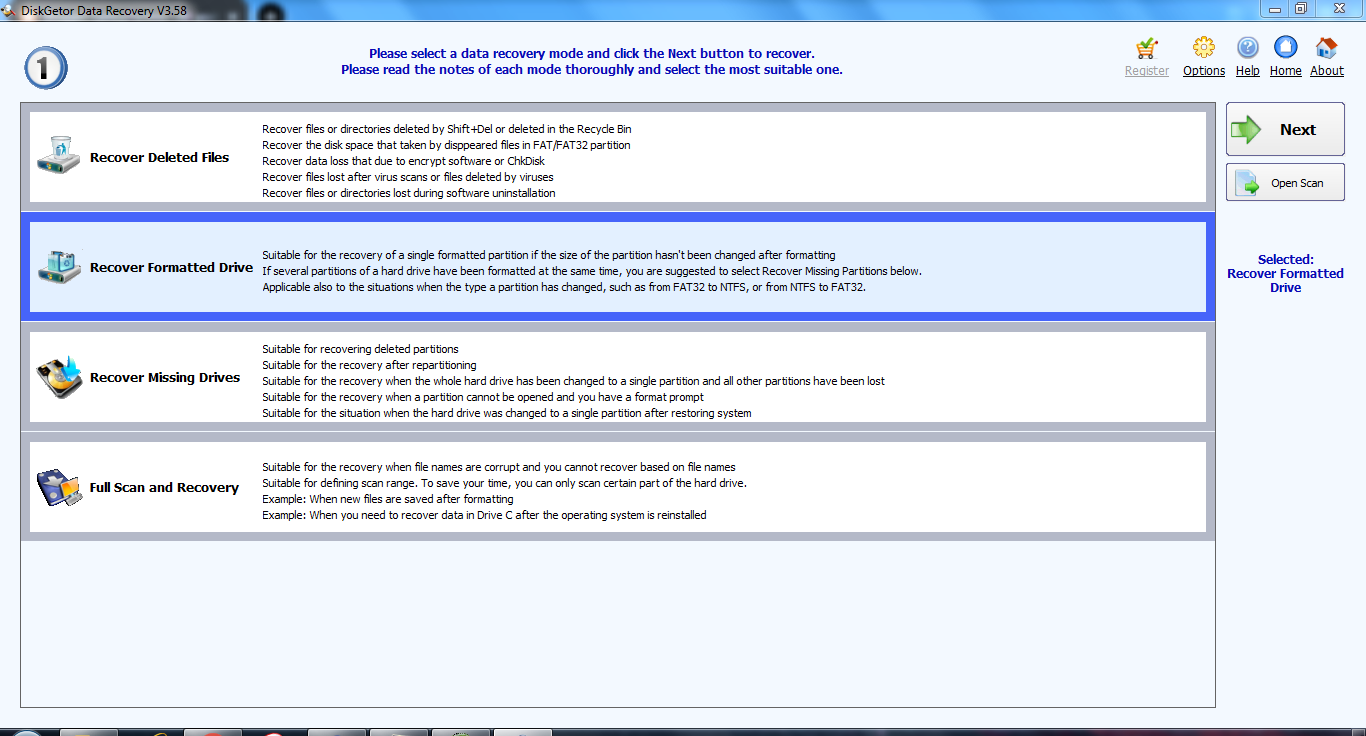Click the blue Home globe icon
This screenshot has height=736, width=1366.
coord(1285,47)
